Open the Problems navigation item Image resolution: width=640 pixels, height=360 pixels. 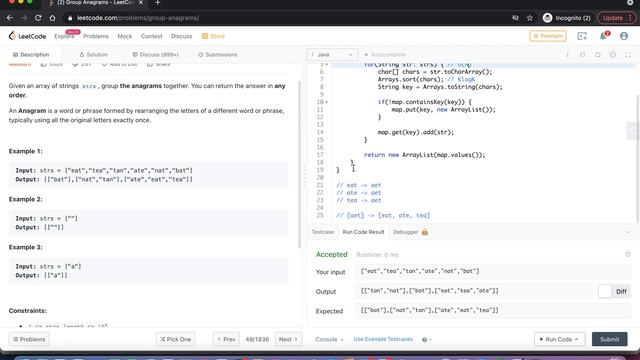pos(96,36)
